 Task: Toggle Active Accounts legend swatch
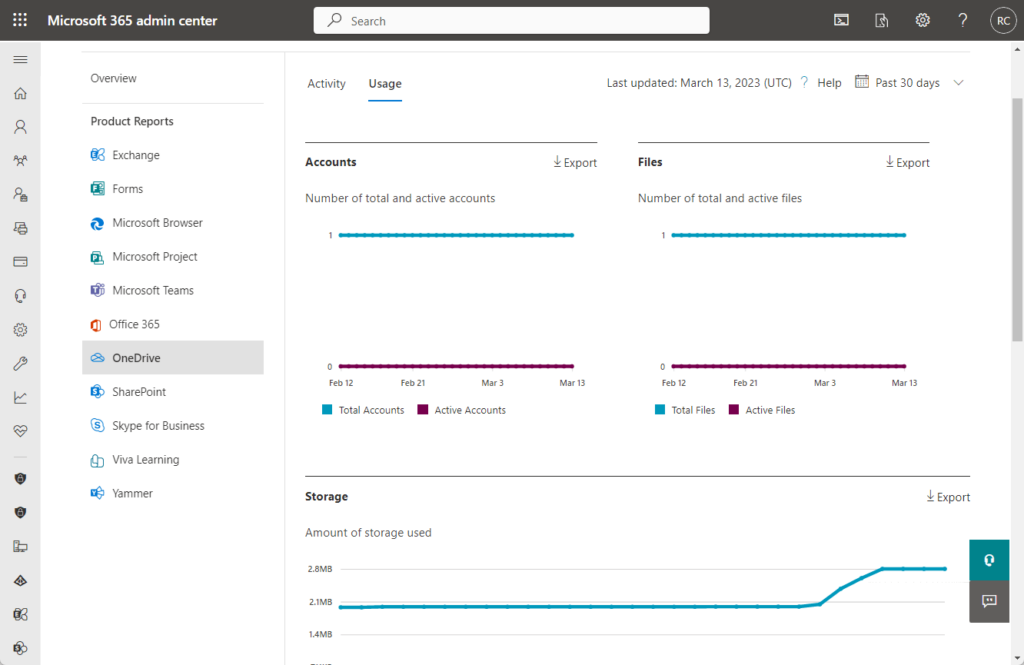(x=423, y=410)
